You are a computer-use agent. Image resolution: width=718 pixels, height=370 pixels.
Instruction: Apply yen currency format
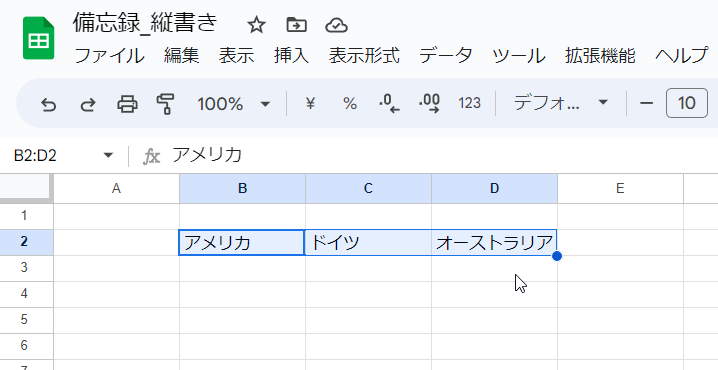click(x=310, y=103)
